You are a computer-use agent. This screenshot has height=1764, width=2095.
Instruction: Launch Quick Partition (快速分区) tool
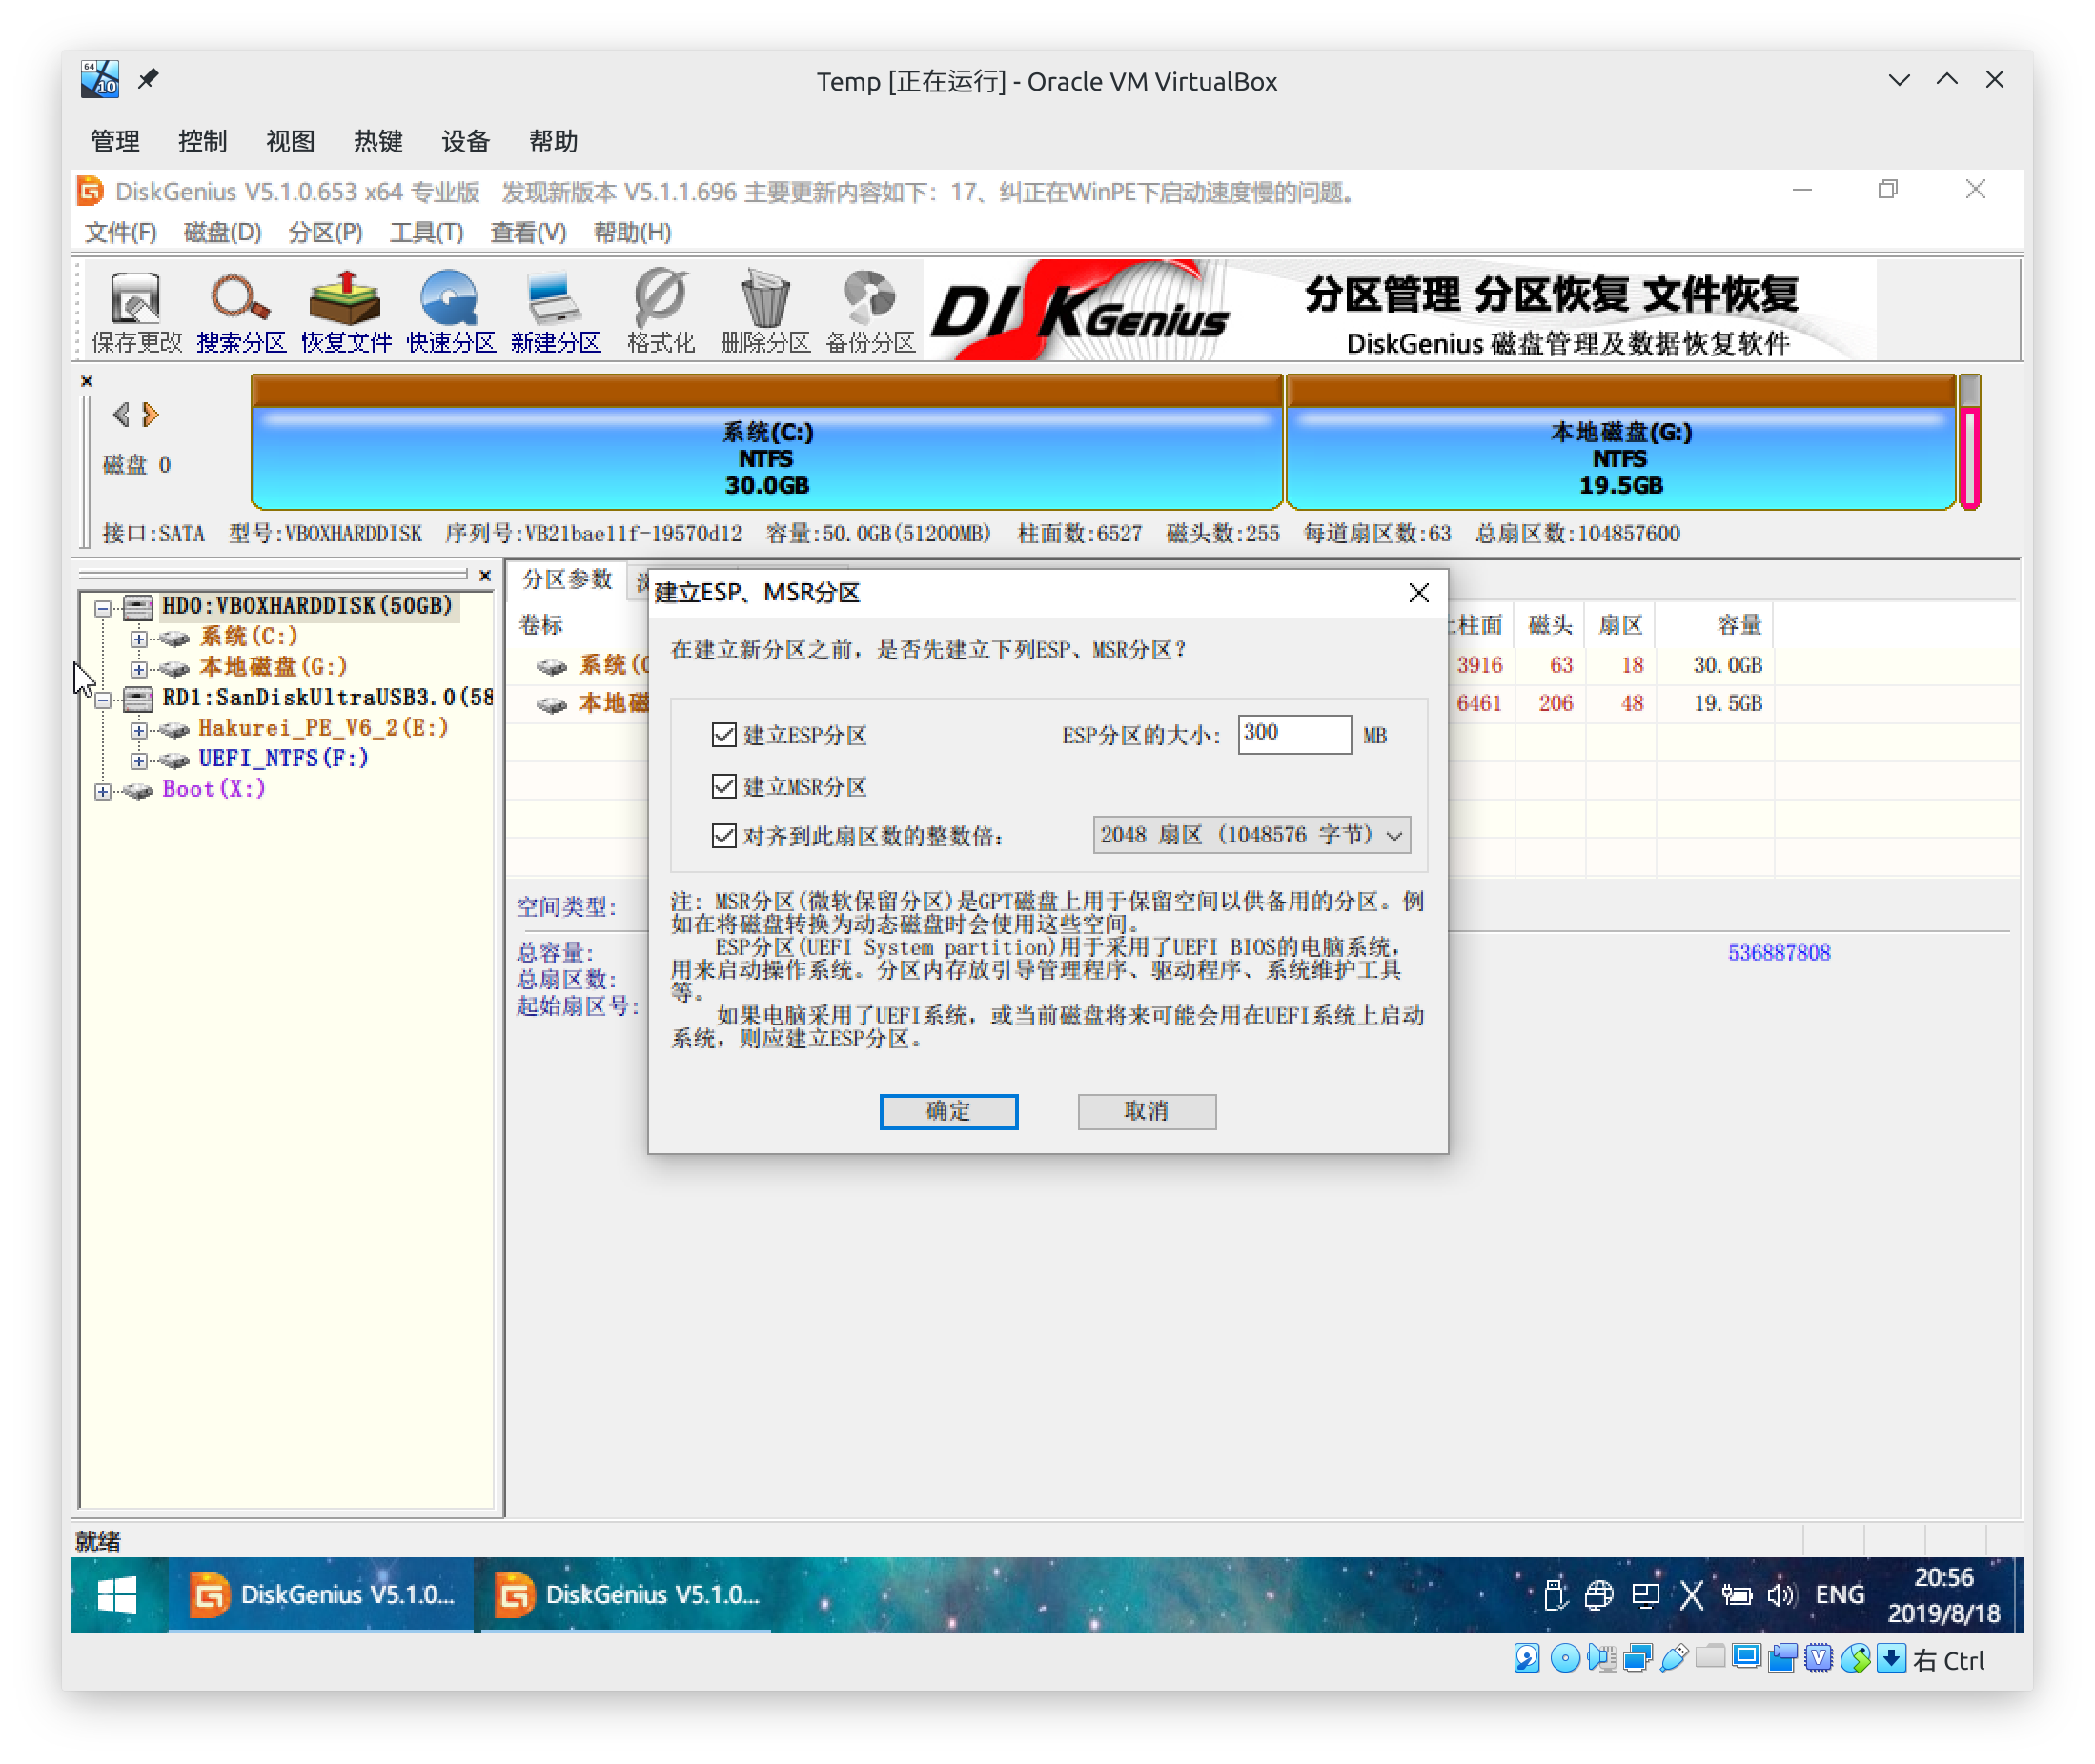(x=451, y=311)
